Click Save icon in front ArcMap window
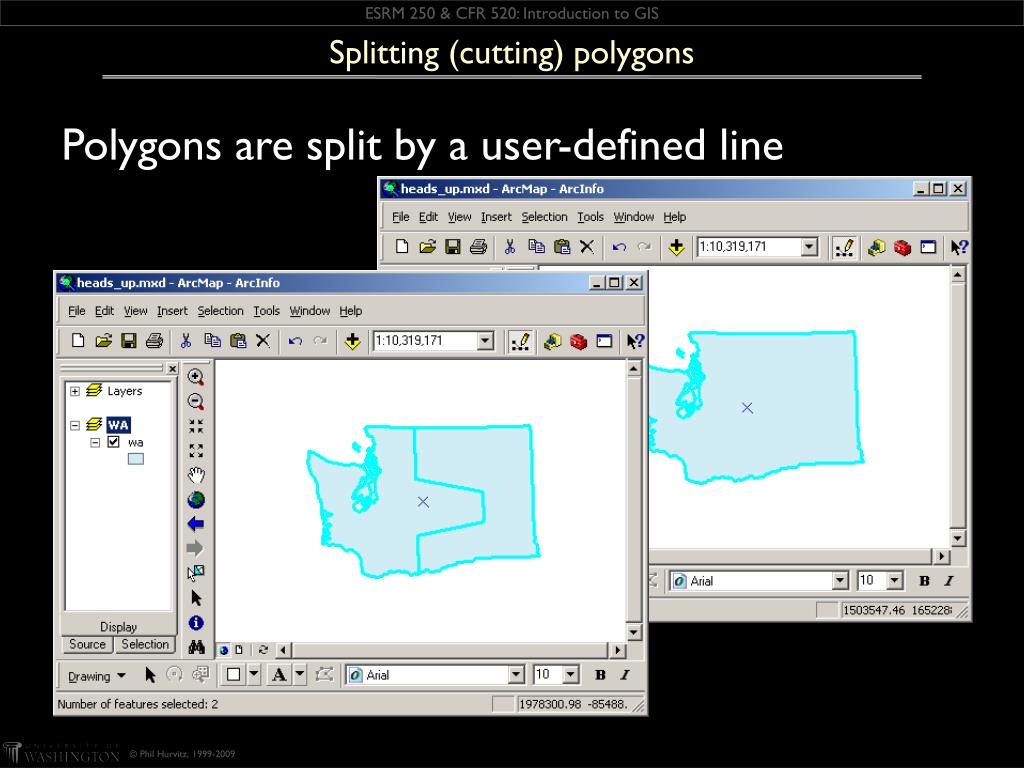This screenshot has width=1024, height=768. coord(128,341)
